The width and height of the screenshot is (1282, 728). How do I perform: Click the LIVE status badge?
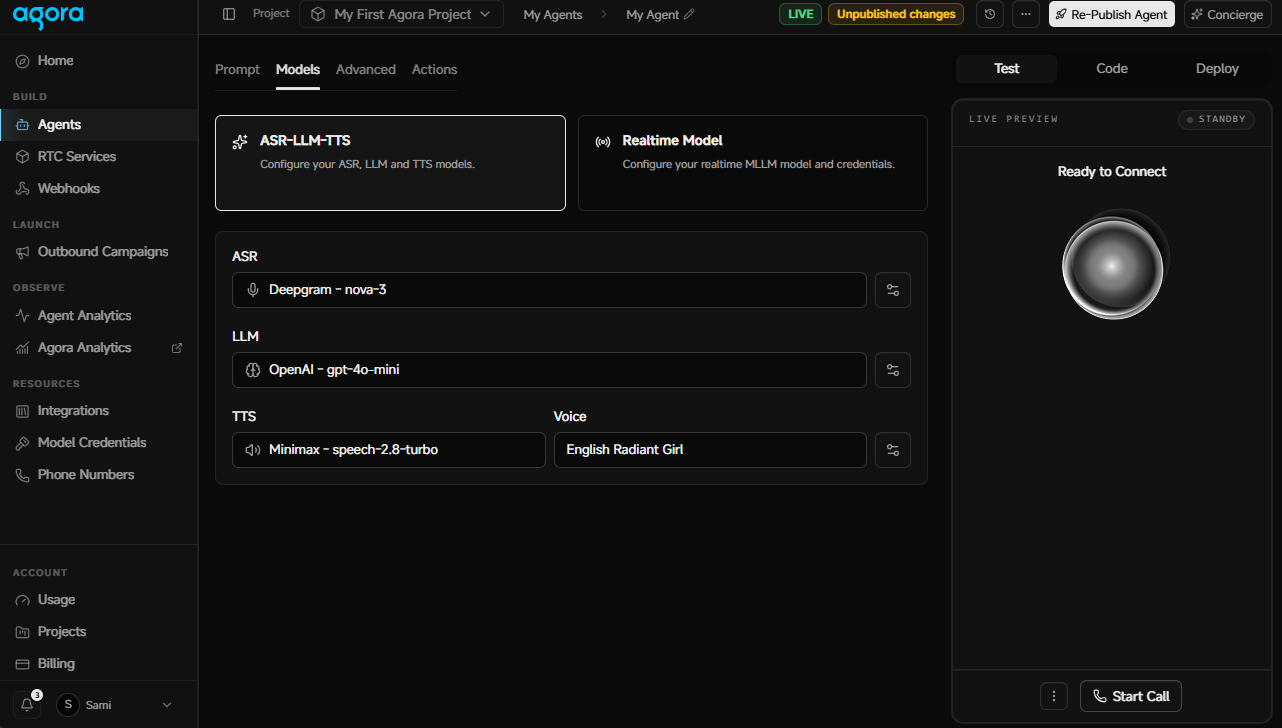(x=800, y=14)
